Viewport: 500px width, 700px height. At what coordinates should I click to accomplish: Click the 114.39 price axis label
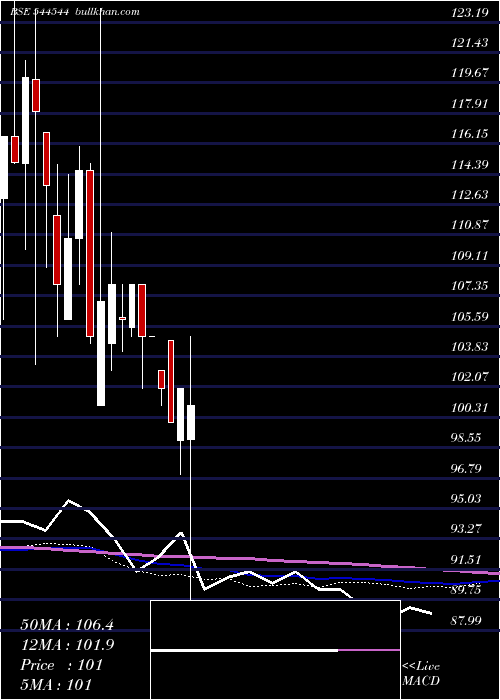(470, 165)
